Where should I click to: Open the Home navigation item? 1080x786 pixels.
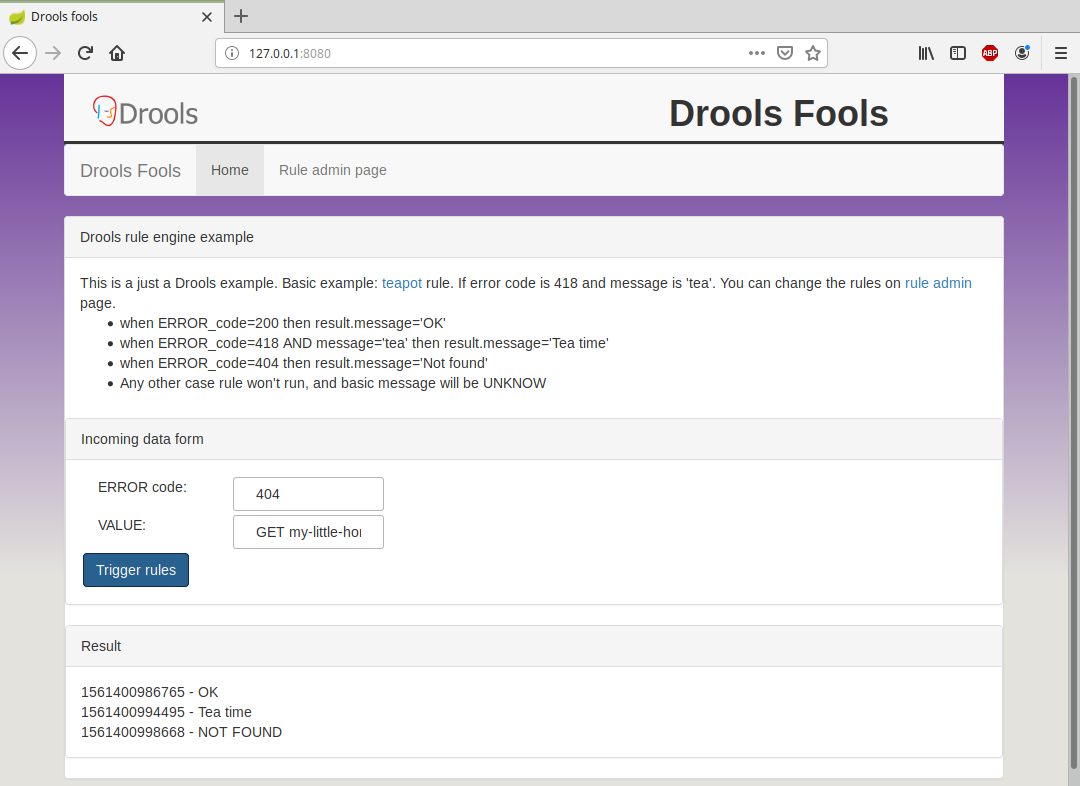(229, 170)
